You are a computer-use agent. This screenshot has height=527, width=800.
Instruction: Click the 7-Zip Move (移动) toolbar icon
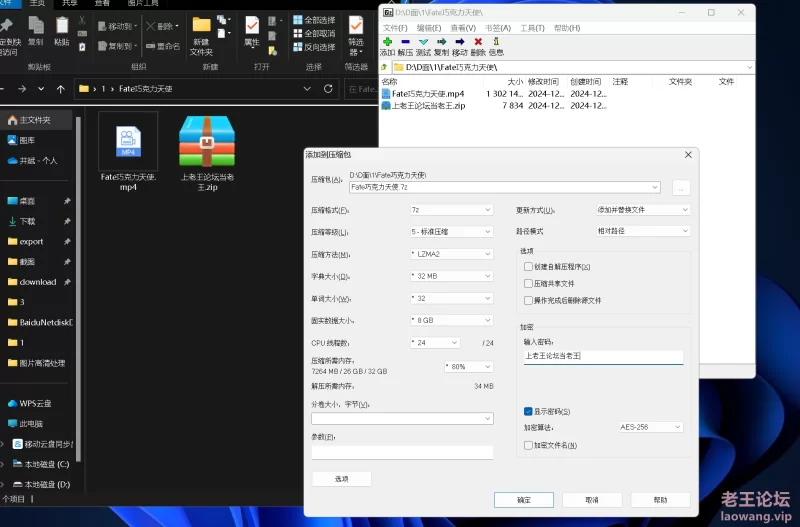[459, 42]
